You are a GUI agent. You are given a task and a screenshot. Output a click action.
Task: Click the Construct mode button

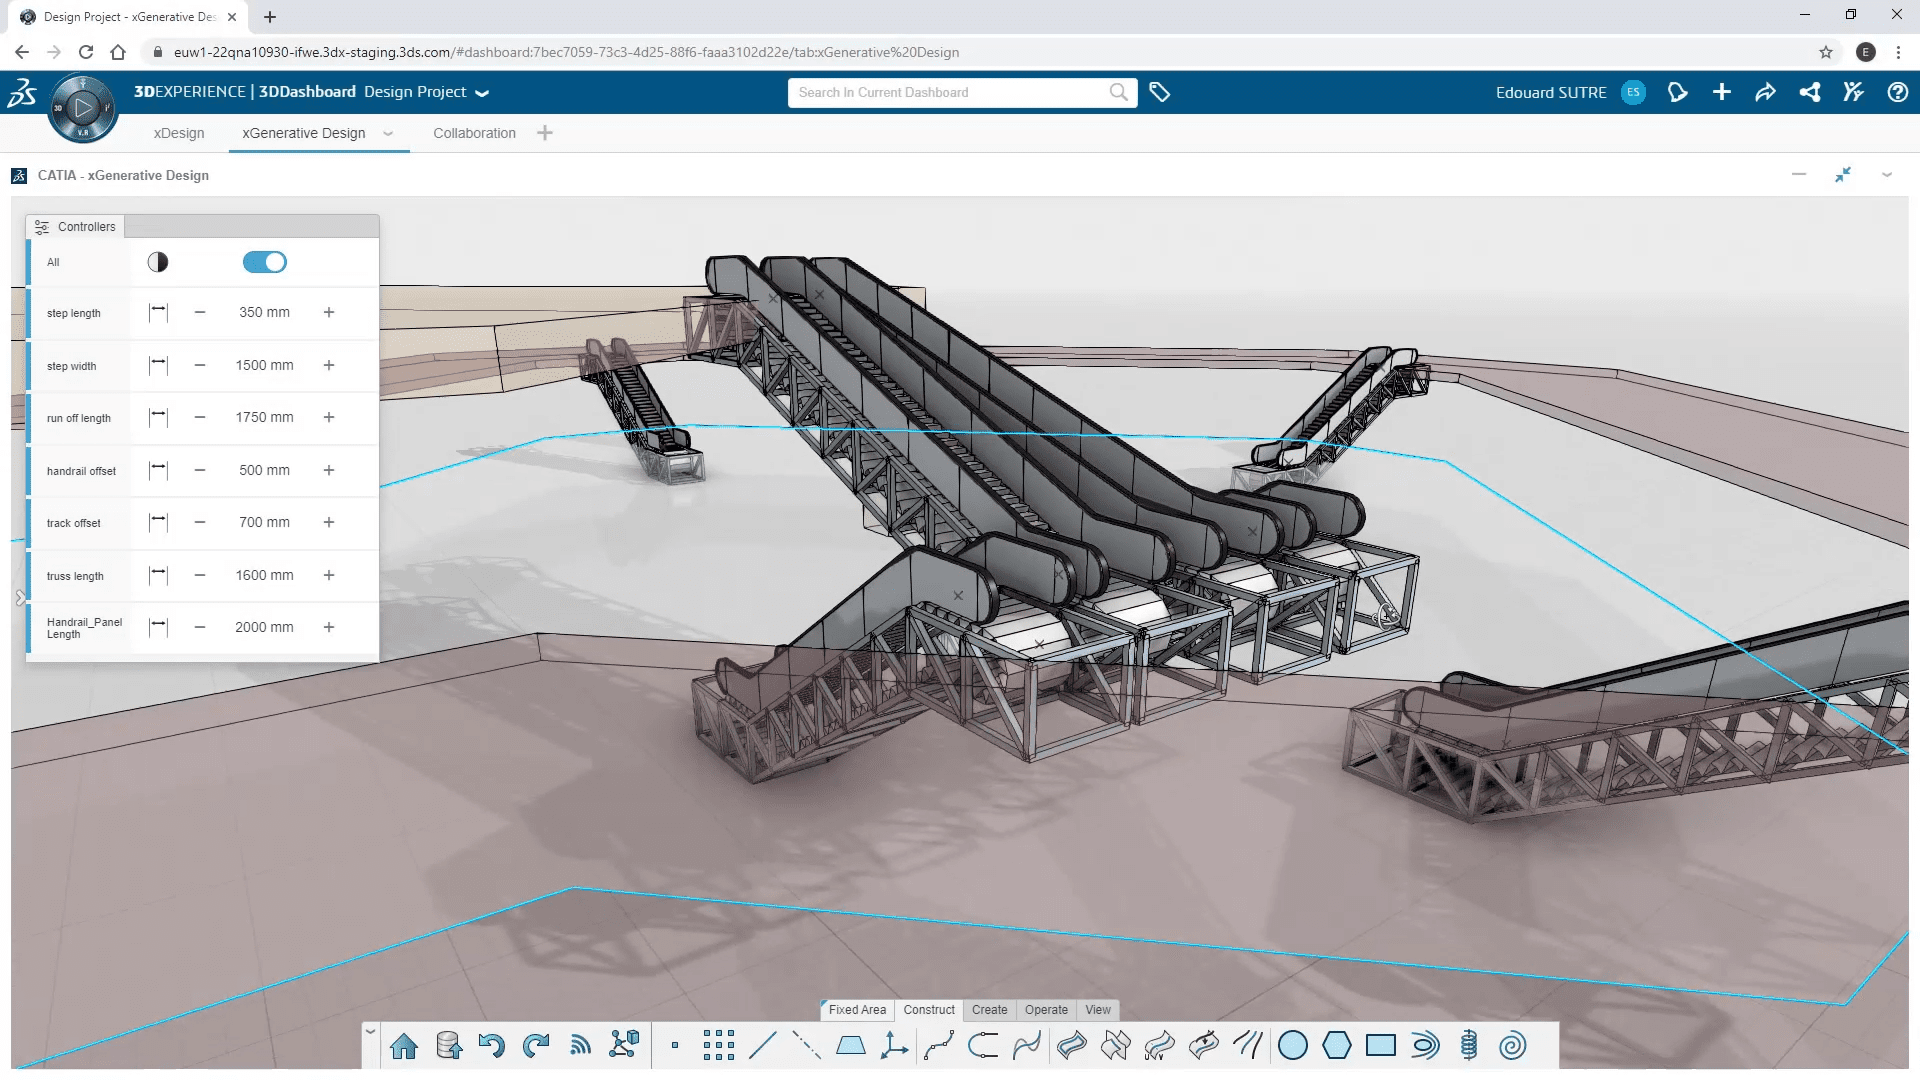point(928,1009)
